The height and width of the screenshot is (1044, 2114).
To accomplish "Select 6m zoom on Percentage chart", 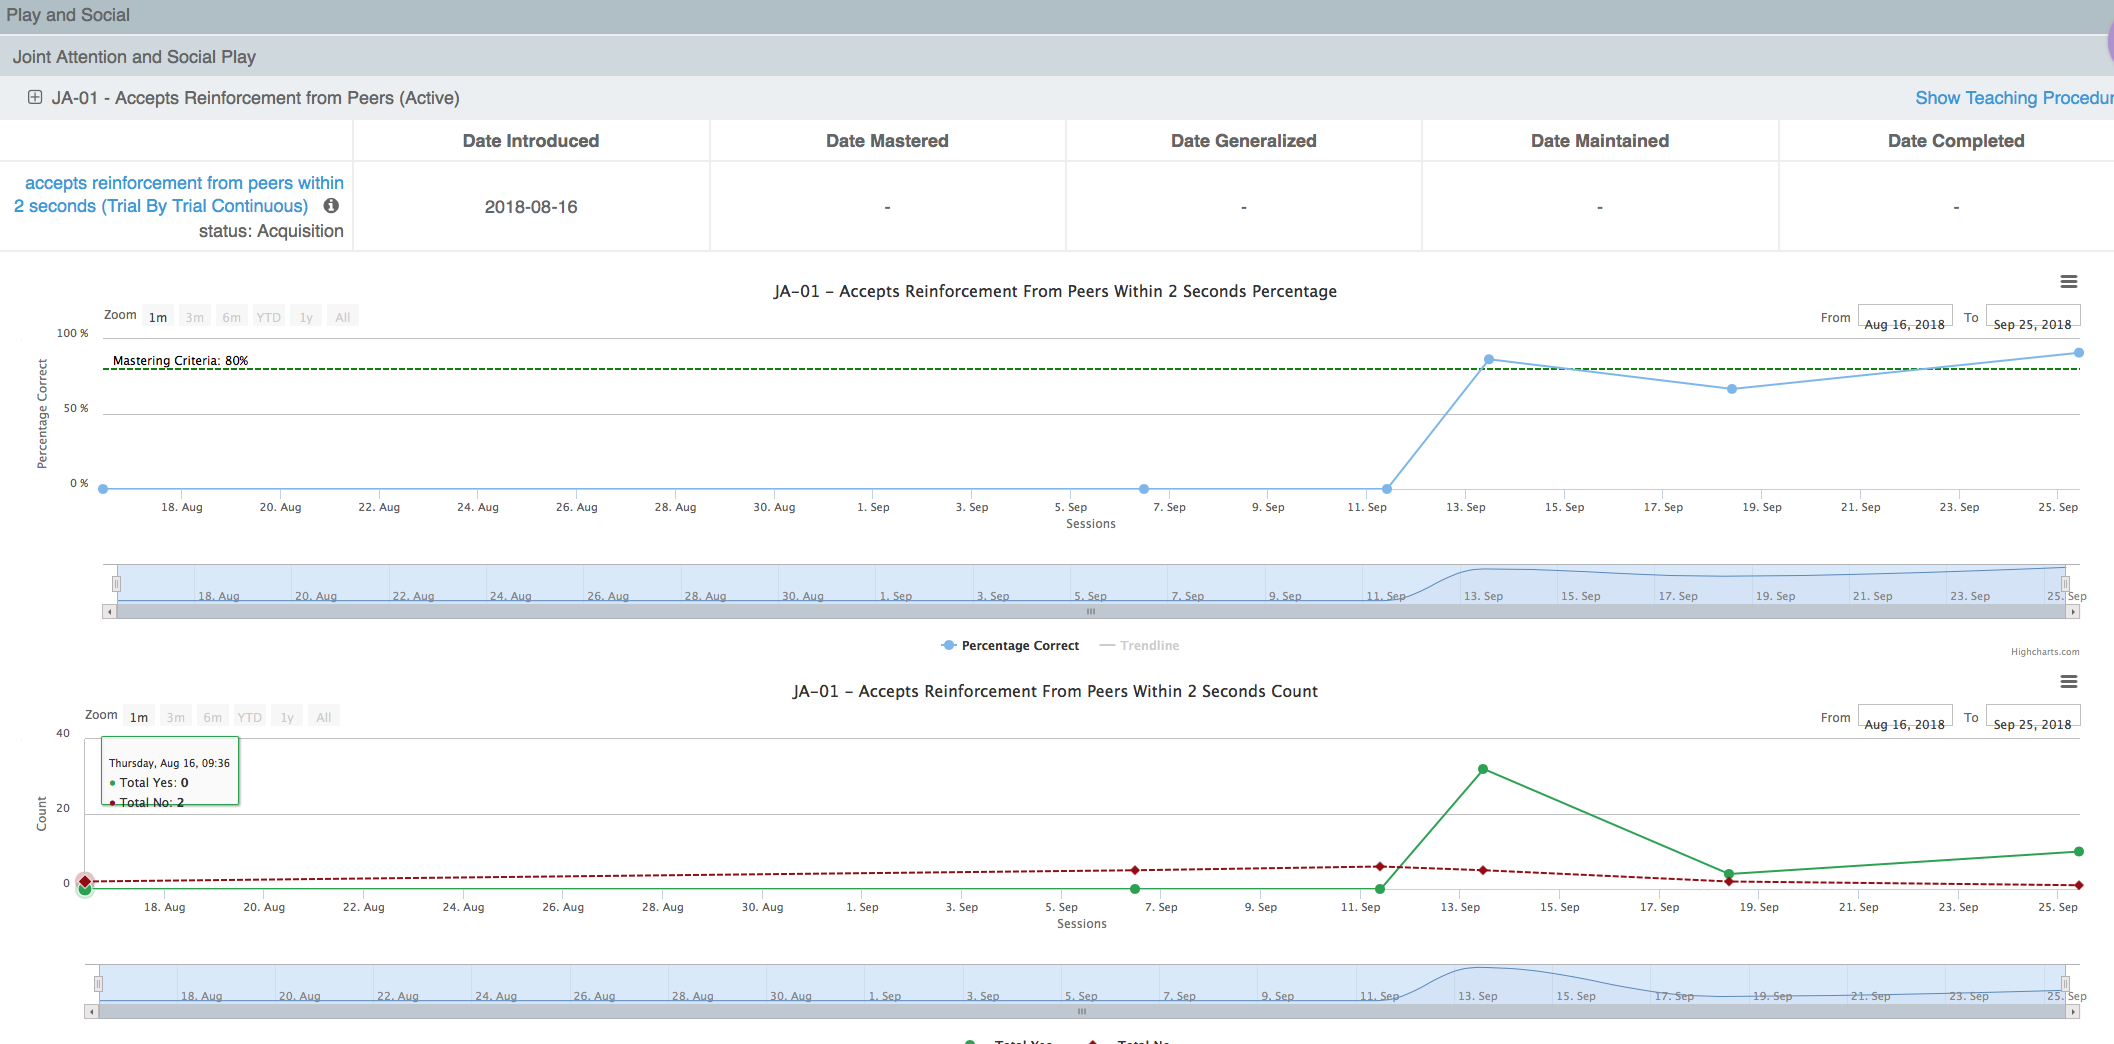I will click(x=232, y=317).
